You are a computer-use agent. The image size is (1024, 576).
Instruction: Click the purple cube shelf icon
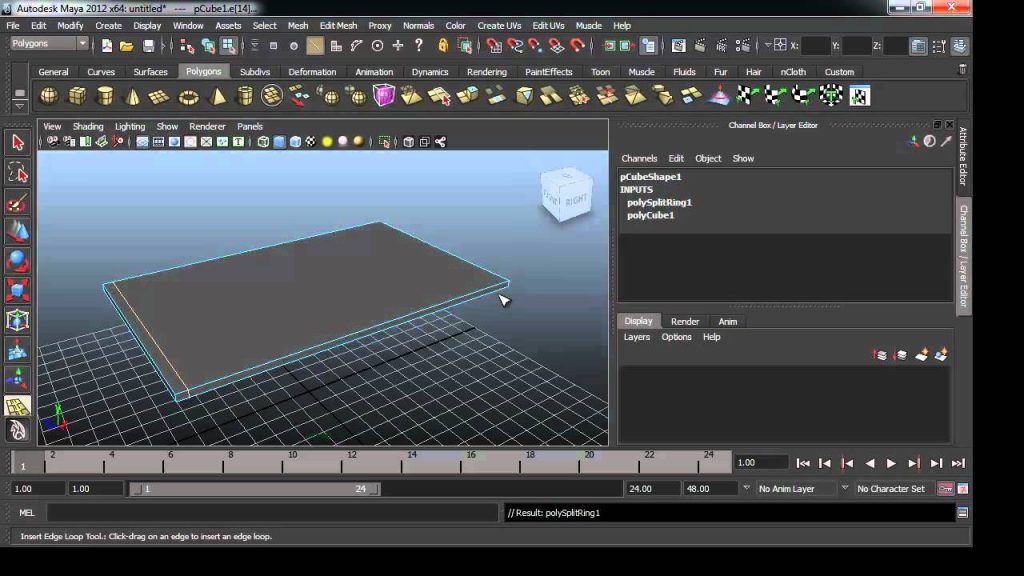[x=384, y=95]
